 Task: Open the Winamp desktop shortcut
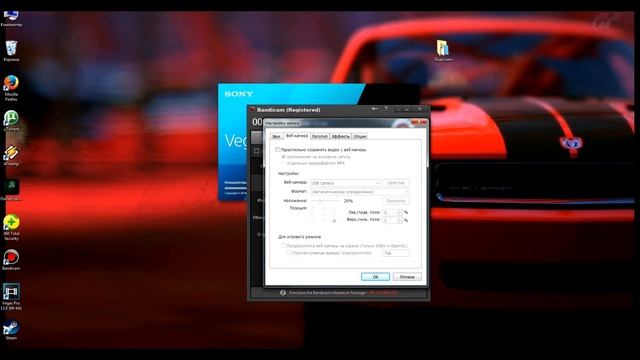point(11,156)
